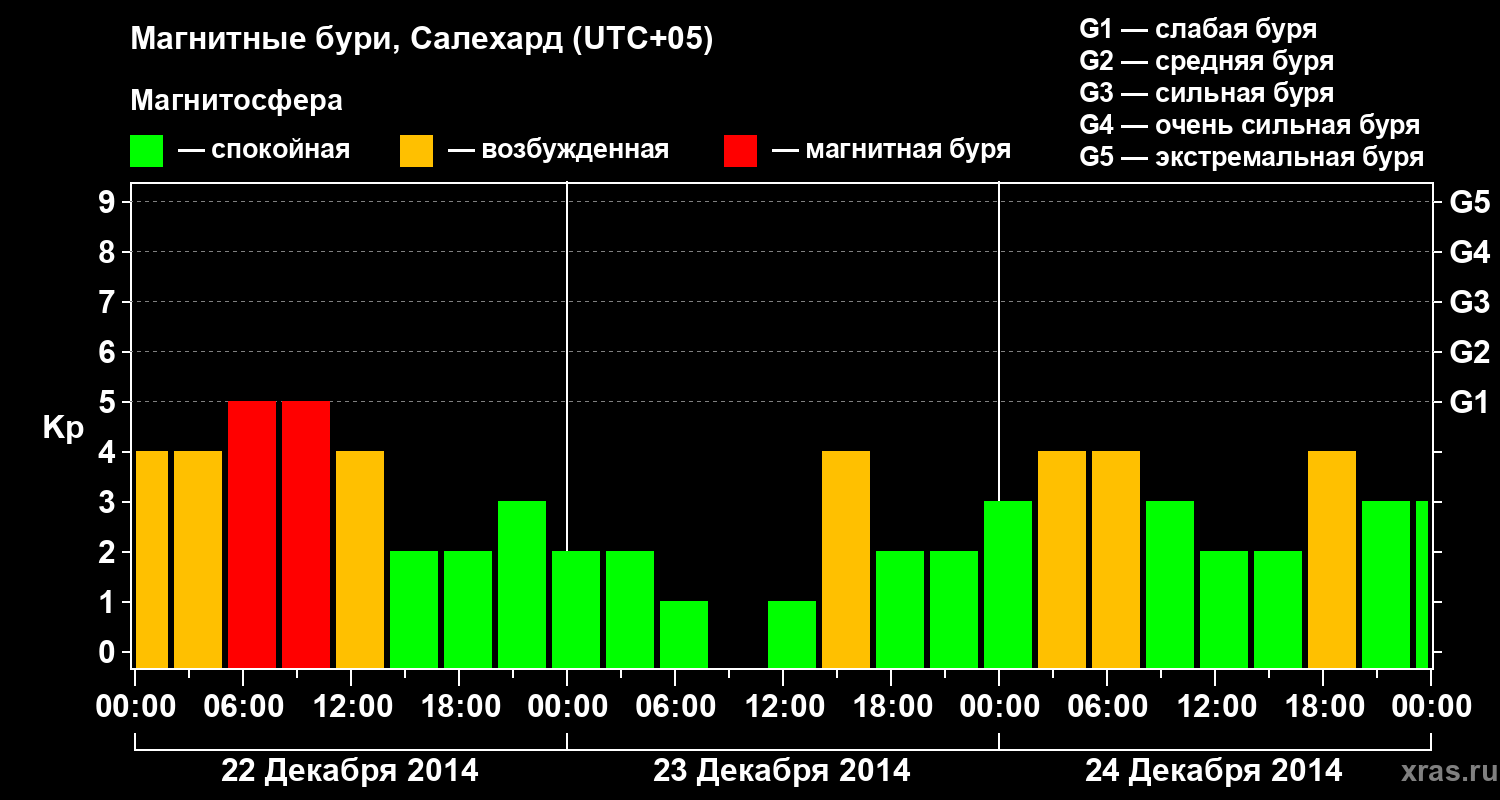The image size is (1500, 800).
Task: Click the '24 Декабря 2014' date label
Action: click(x=1214, y=771)
